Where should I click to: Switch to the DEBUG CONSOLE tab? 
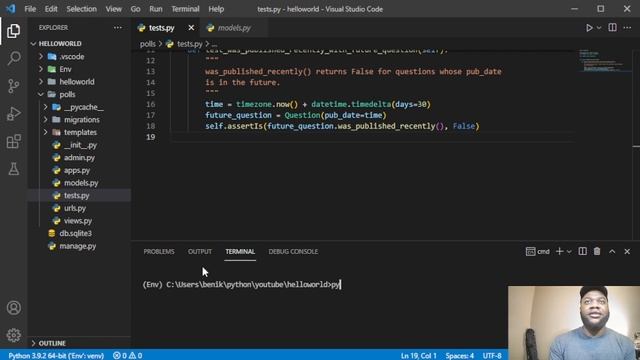pos(293,251)
